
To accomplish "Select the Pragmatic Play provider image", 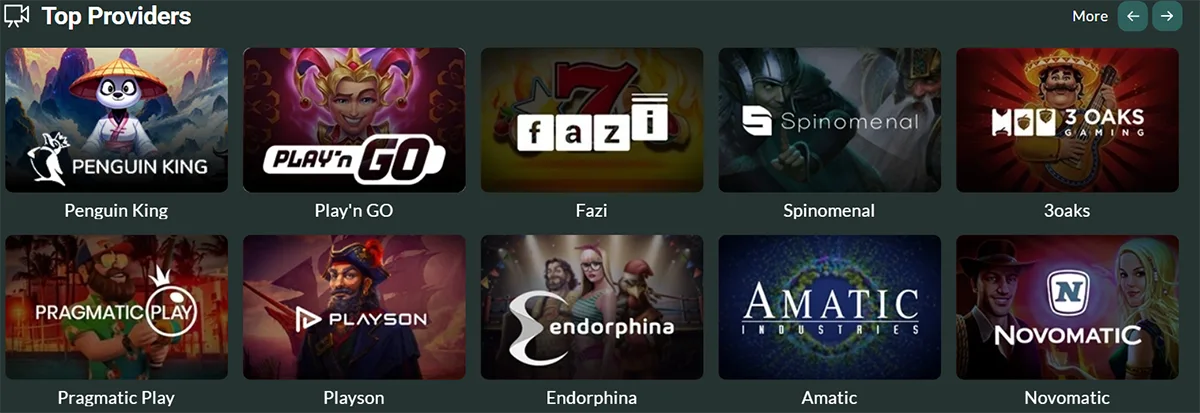I will [116, 307].
